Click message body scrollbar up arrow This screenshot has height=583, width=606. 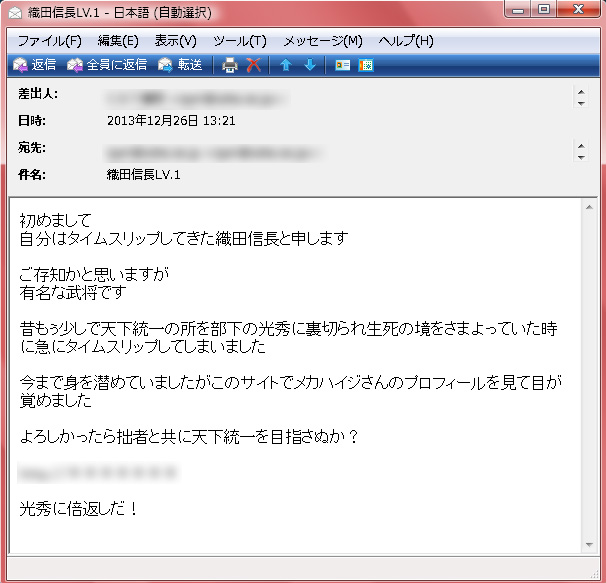pyautogui.click(x=589, y=207)
